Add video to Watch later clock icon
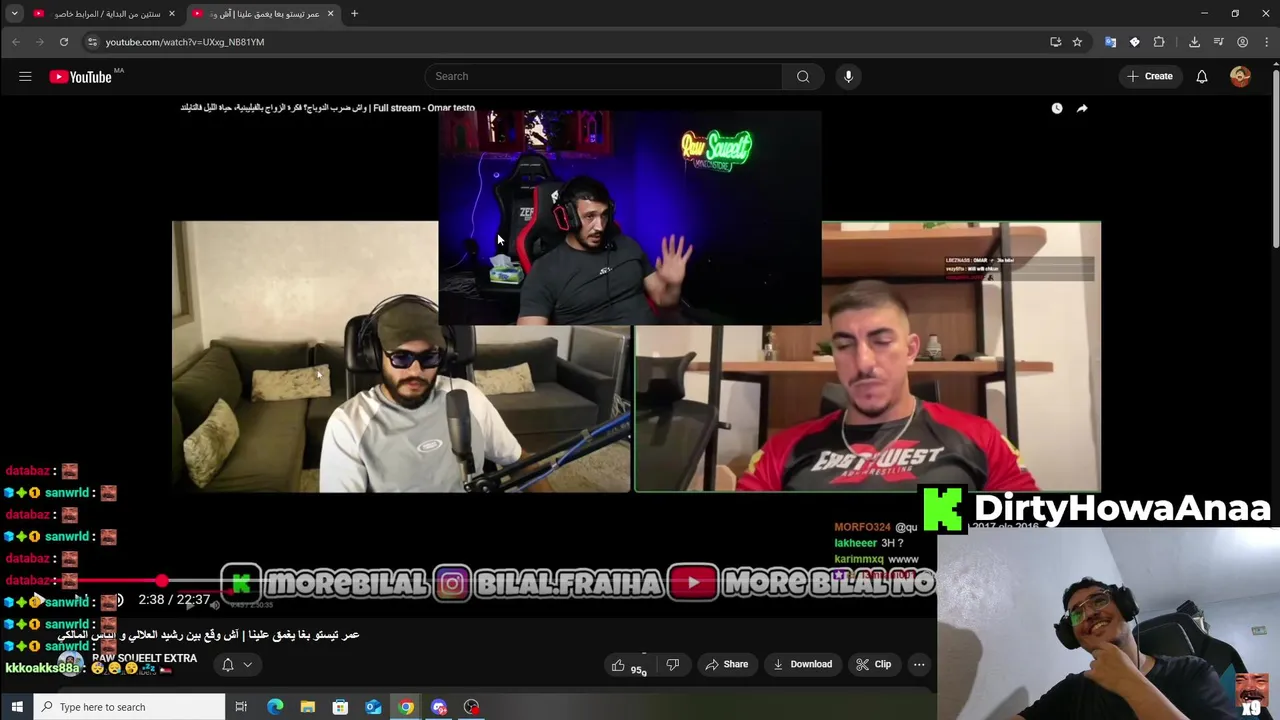1280x720 pixels. 1057,108
